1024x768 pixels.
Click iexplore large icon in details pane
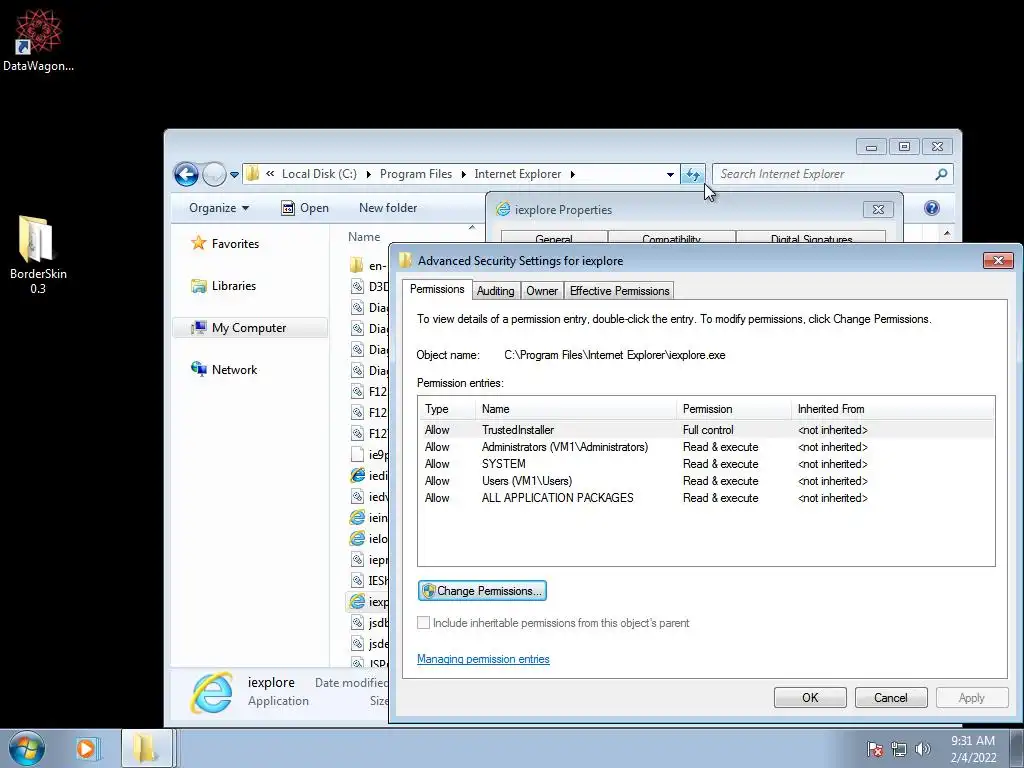point(211,692)
